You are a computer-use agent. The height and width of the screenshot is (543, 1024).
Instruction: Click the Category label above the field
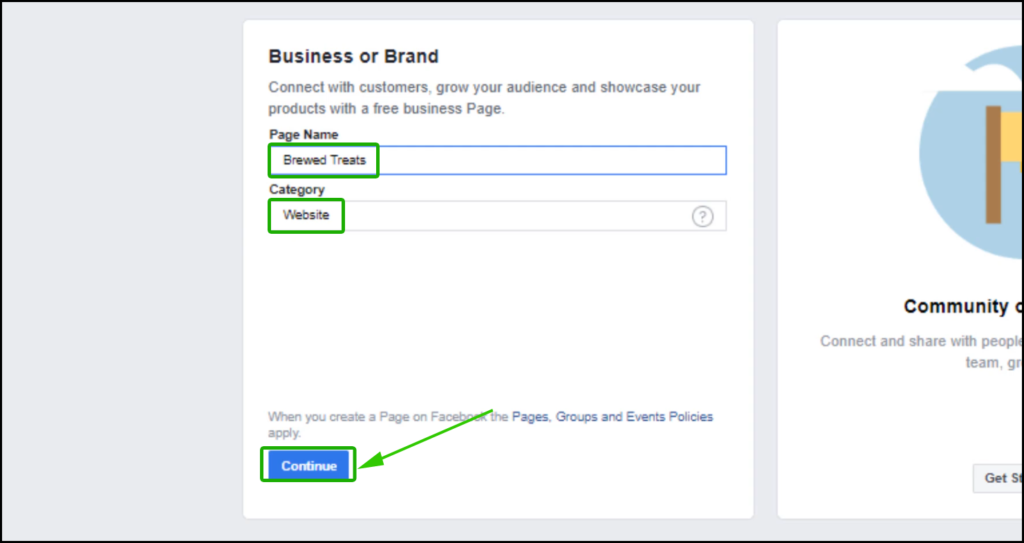pyautogui.click(x=296, y=189)
